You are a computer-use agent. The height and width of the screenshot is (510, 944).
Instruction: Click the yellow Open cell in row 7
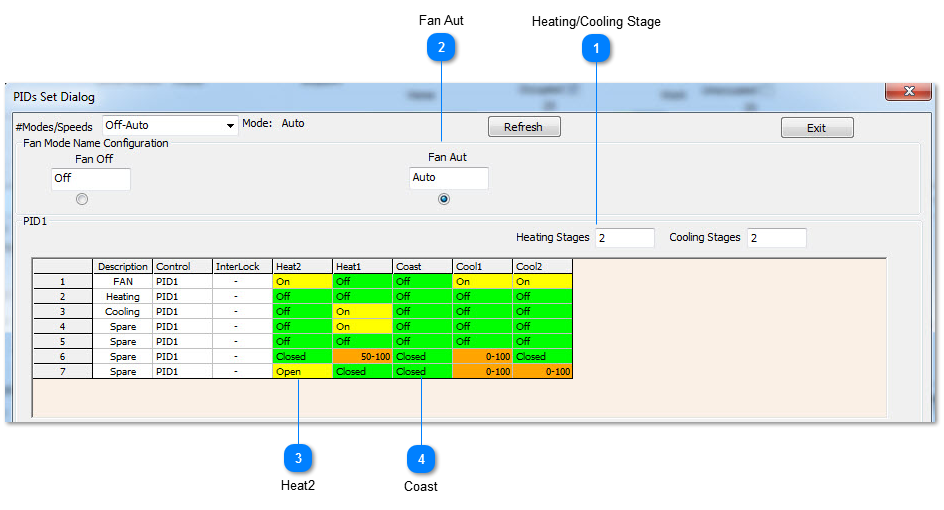tap(302, 372)
